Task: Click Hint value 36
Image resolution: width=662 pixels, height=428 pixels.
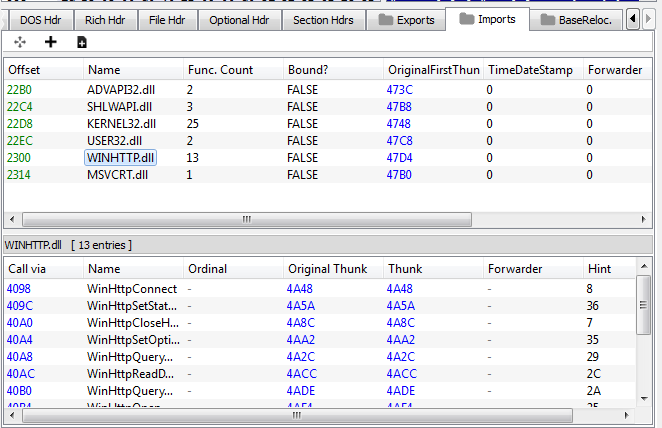Action: 593,306
